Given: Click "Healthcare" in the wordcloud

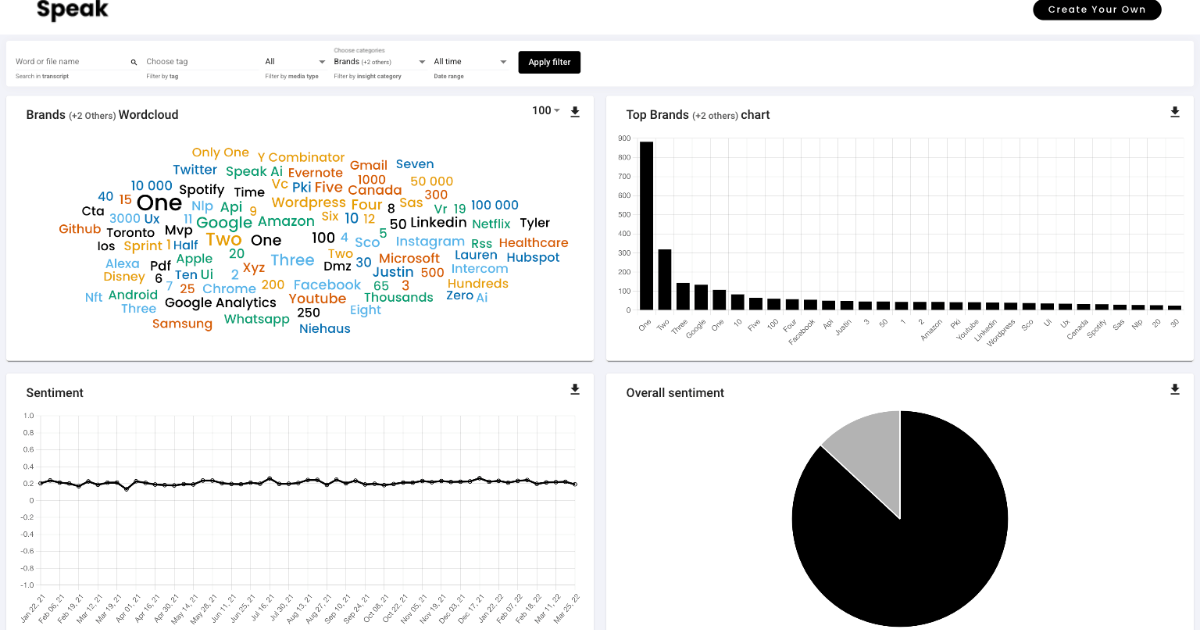Looking at the screenshot, I should click(x=533, y=243).
